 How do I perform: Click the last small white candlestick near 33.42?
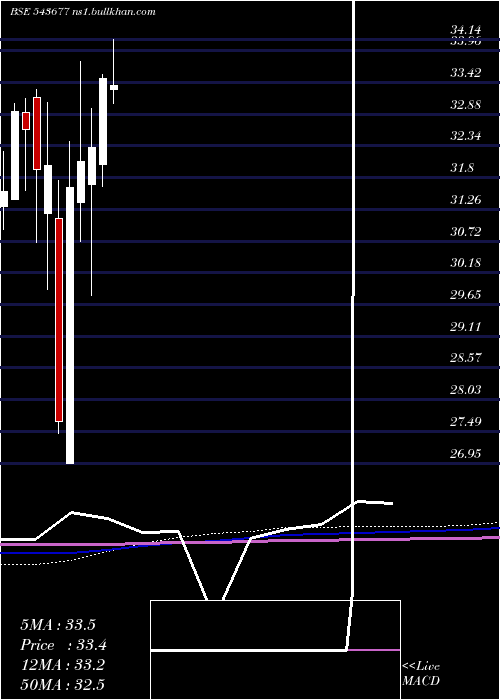pos(114,88)
